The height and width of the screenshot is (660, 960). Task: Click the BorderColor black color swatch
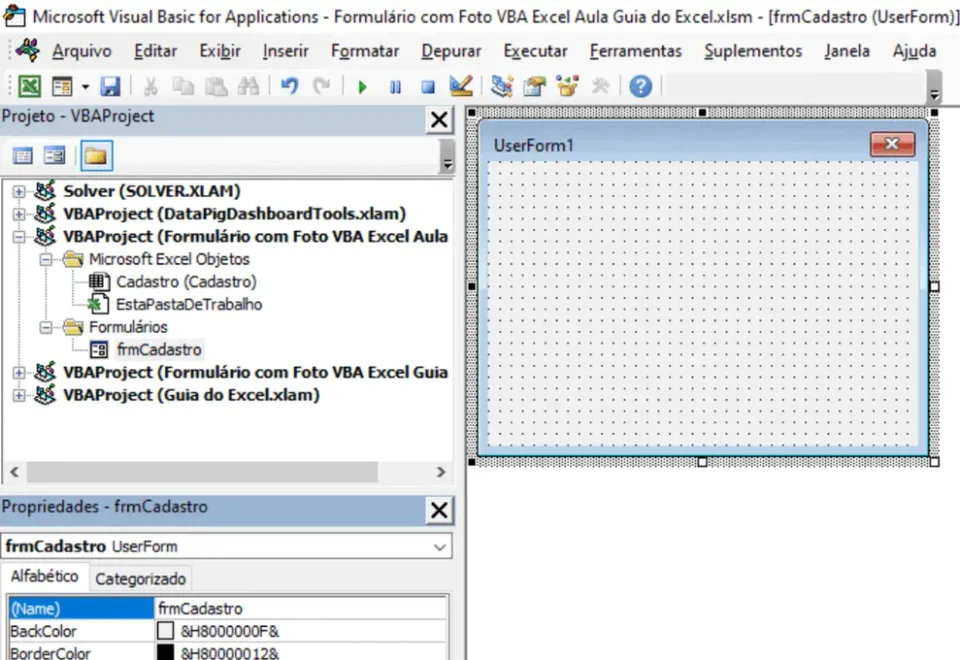coord(165,653)
